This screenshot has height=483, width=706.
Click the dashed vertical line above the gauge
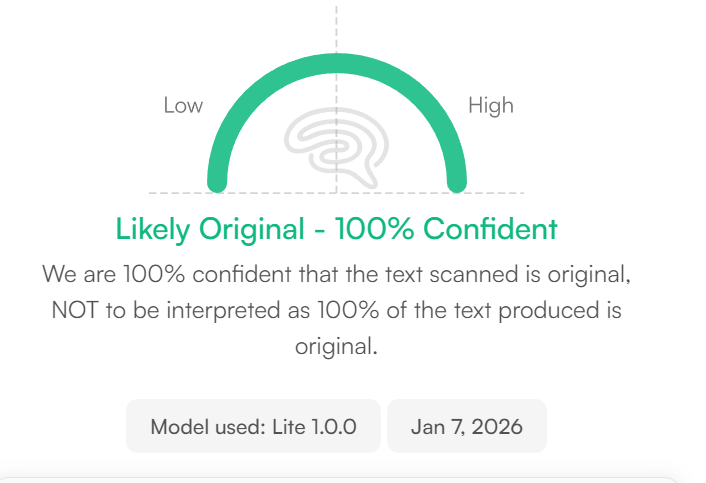pos(336,25)
